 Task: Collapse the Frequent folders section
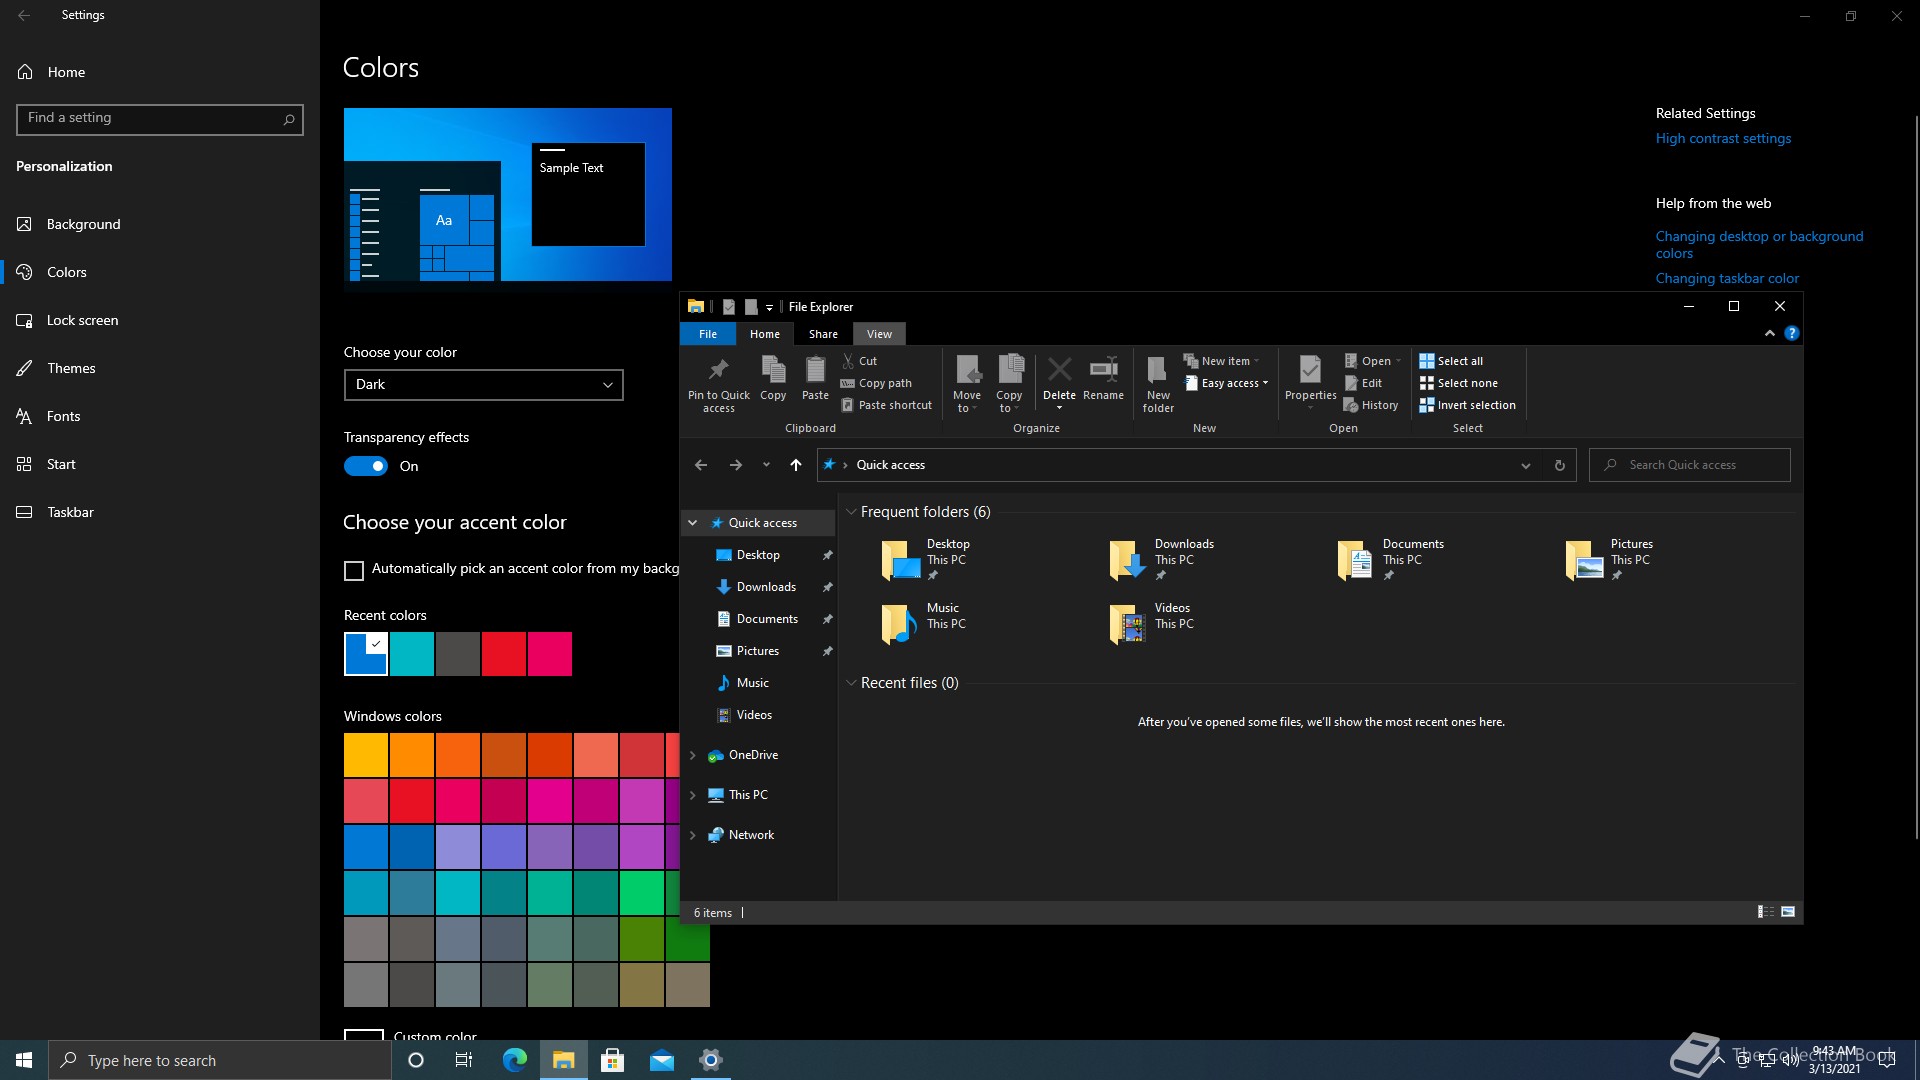pyautogui.click(x=851, y=512)
